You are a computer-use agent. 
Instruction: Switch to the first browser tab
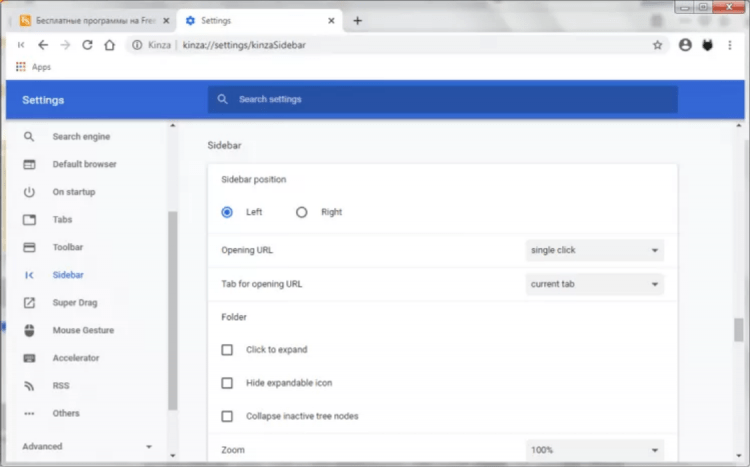(x=89, y=20)
